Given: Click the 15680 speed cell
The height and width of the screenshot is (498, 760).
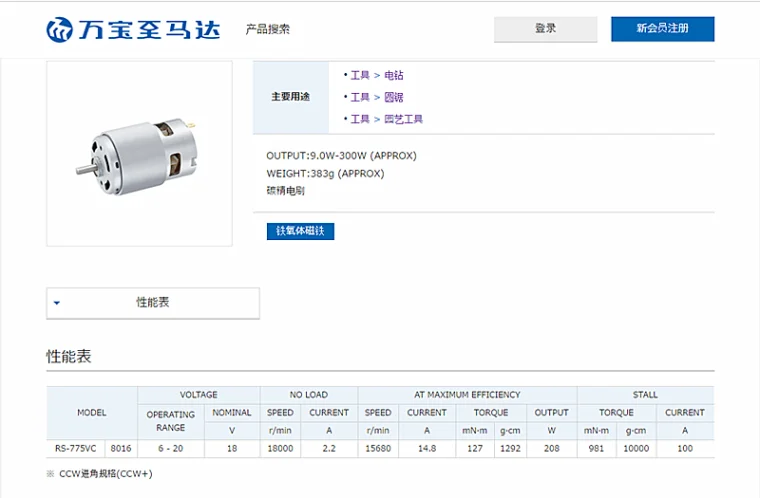Looking at the screenshot, I should [x=378, y=449].
